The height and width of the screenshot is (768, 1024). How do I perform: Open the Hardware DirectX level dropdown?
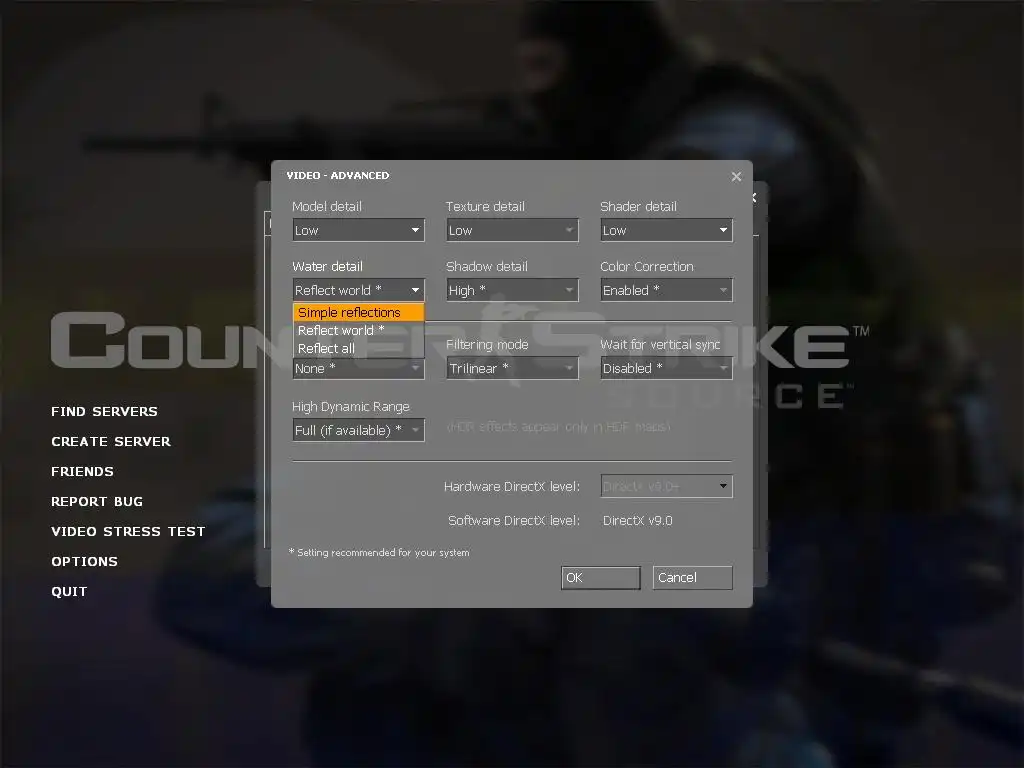pyautogui.click(x=666, y=486)
